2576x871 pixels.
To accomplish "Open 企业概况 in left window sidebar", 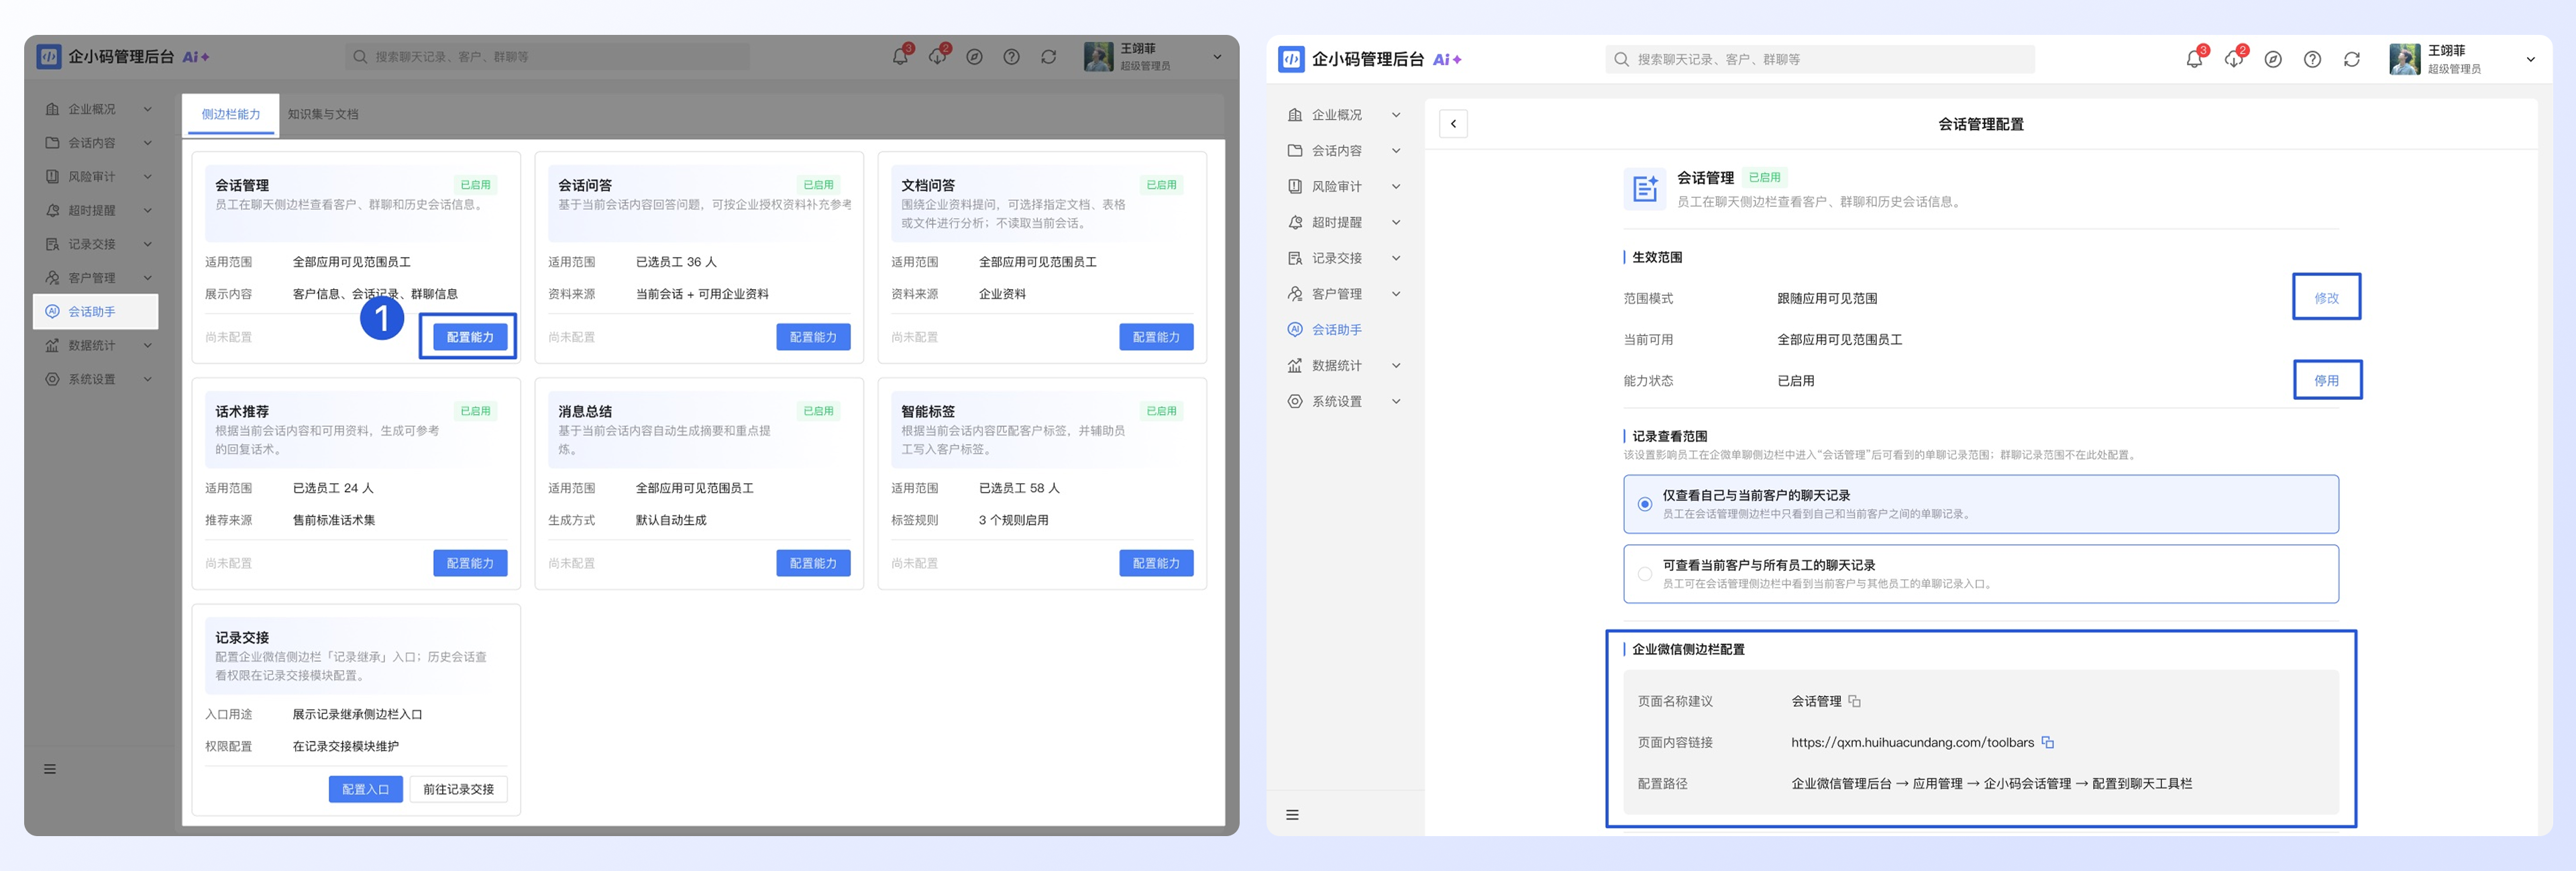I will point(91,109).
